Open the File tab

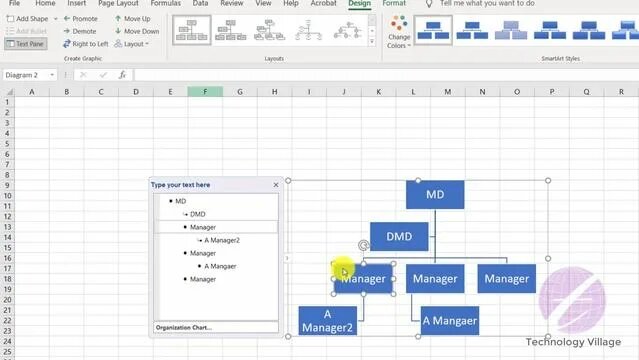tap(14, 3)
